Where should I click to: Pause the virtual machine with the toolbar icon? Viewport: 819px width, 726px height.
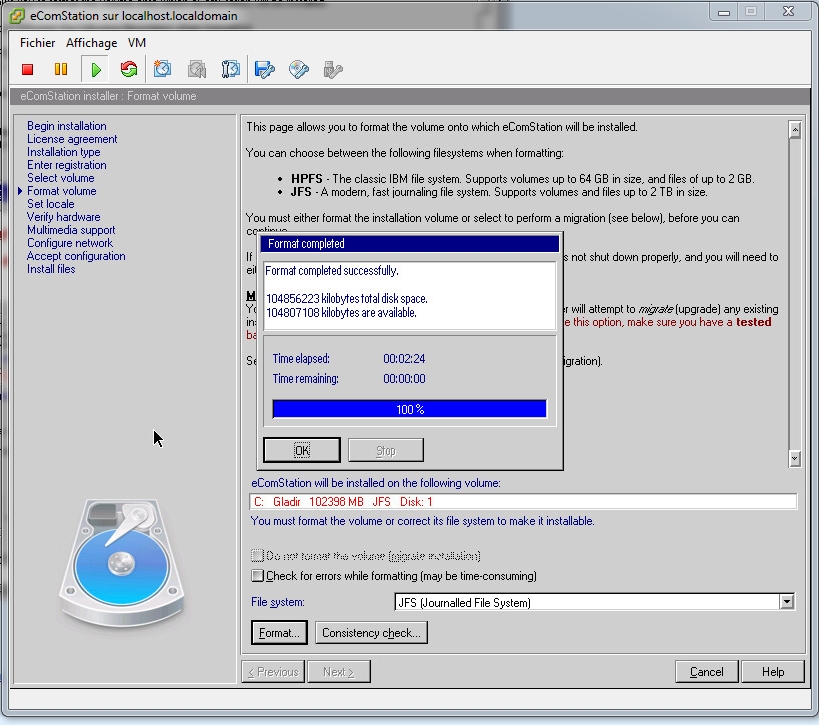[x=61, y=69]
